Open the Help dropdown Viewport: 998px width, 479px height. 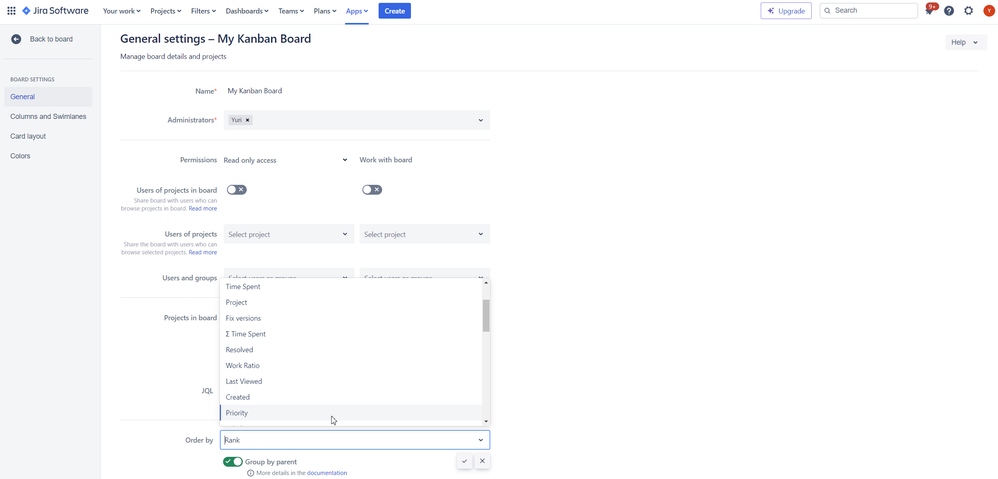pyautogui.click(x=966, y=42)
